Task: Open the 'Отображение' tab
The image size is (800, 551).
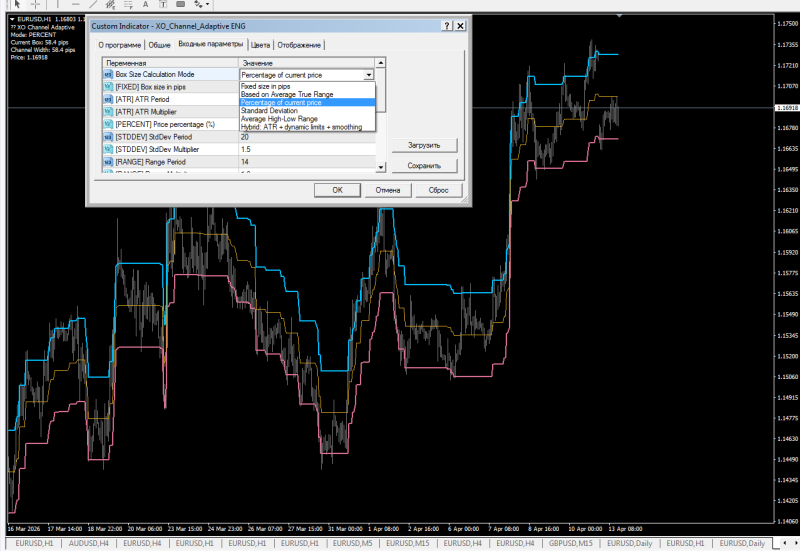Action: tap(299, 45)
